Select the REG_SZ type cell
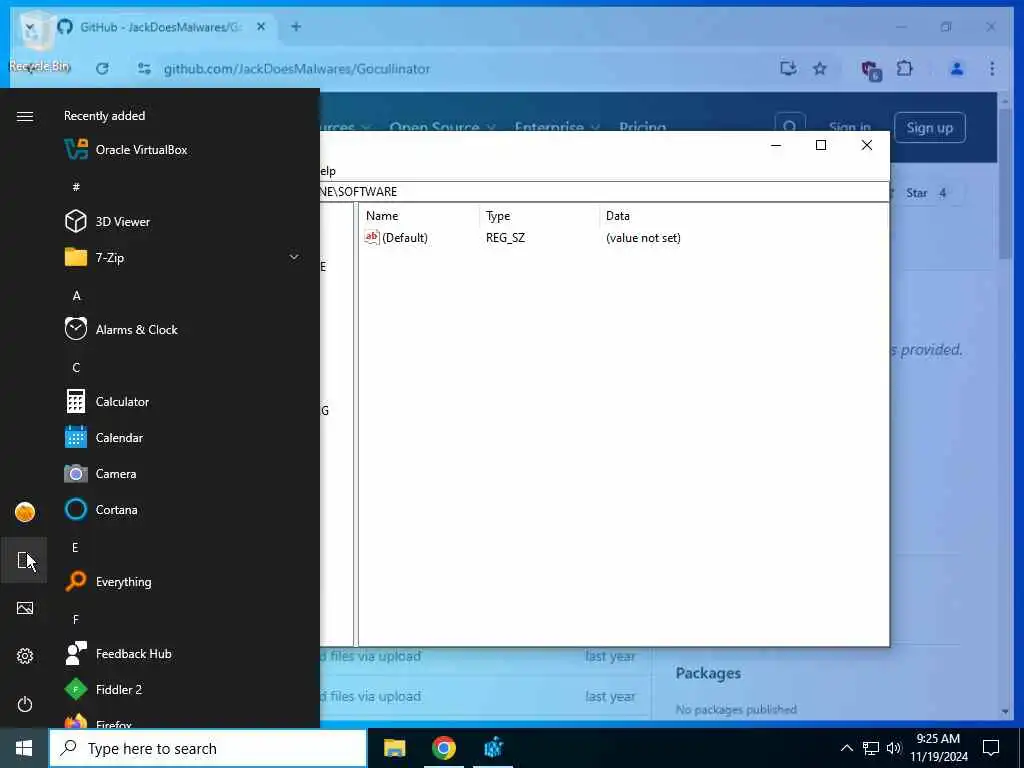 [x=505, y=238]
